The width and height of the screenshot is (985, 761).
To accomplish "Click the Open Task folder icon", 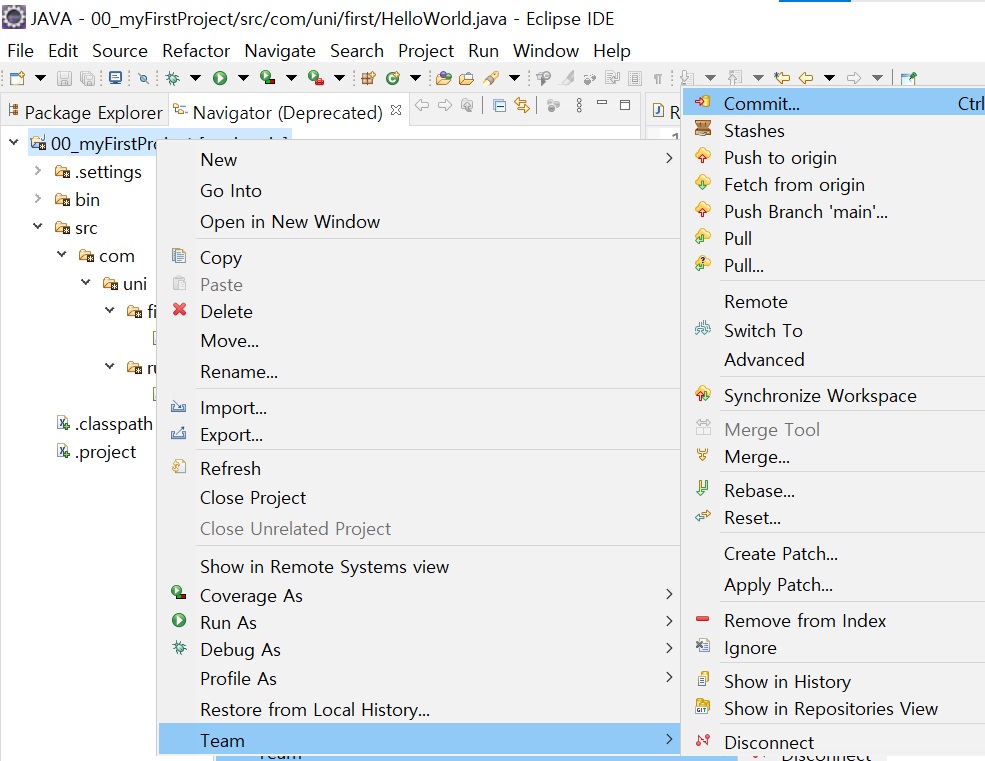I will click(x=466, y=78).
